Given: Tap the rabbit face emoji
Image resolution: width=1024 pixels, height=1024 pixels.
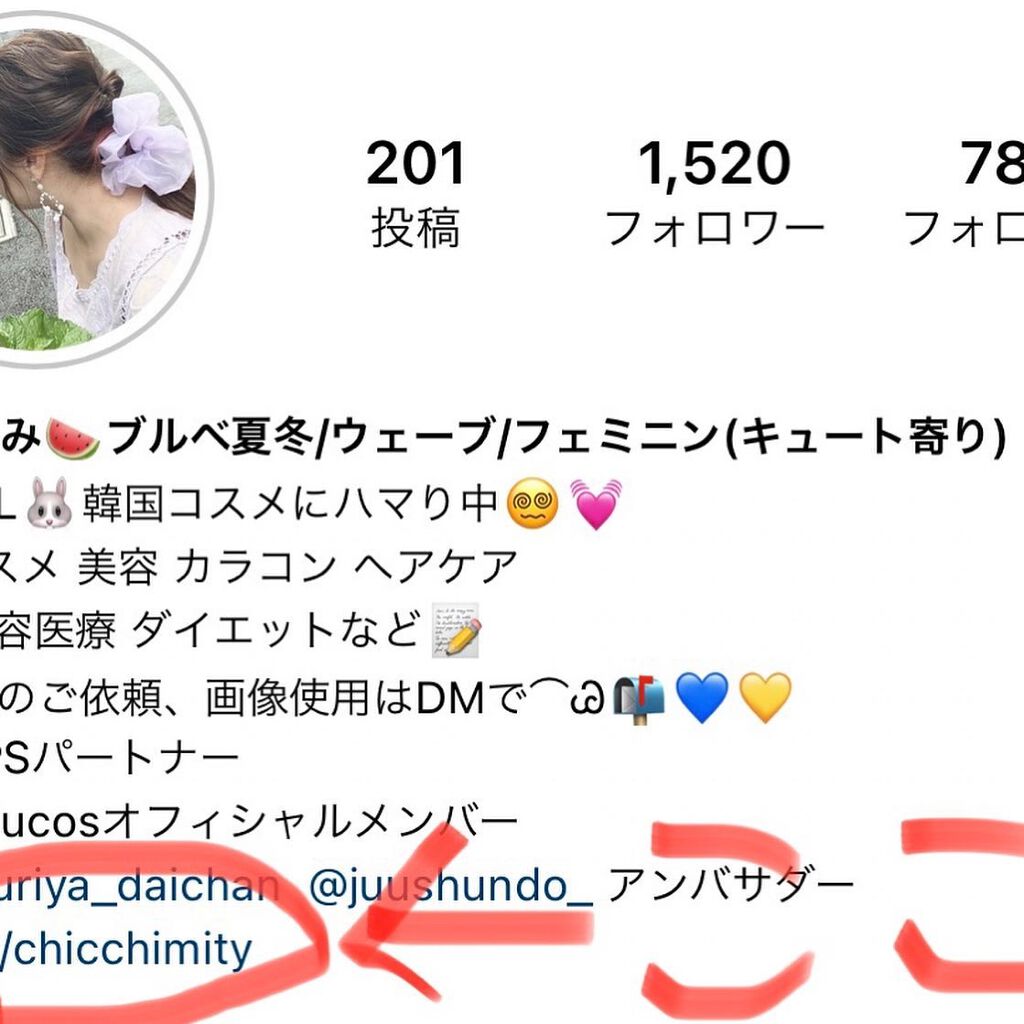Looking at the screenshot, I should click(49, 503).
